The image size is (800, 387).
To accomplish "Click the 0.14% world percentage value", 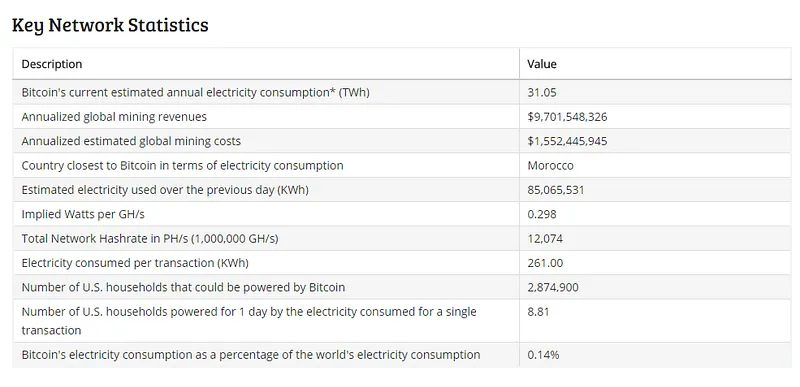I will [x=543, y=355].
